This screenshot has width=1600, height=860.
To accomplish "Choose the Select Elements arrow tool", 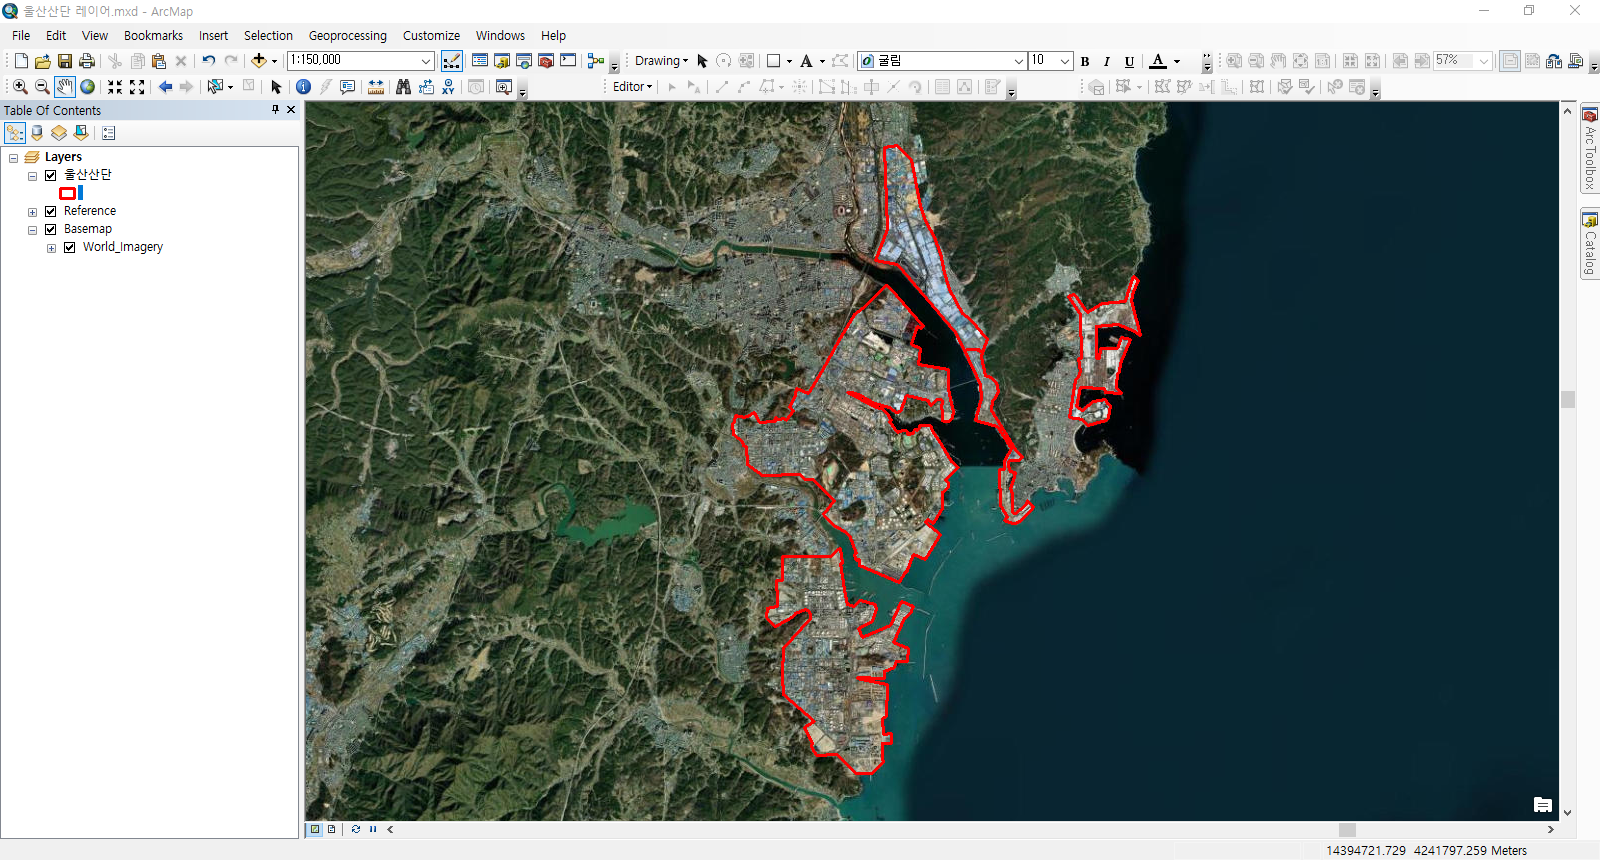I will (276, 87).
